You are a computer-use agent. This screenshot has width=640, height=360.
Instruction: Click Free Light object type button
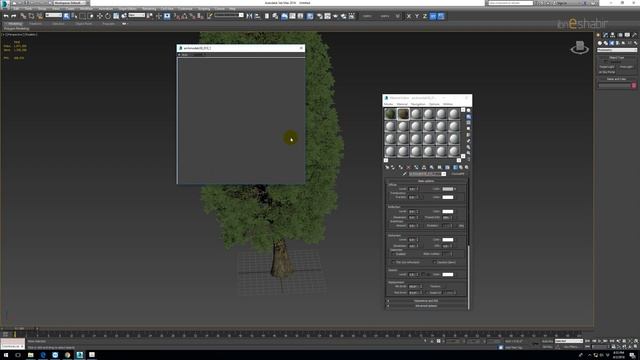(x=626, y=67)
